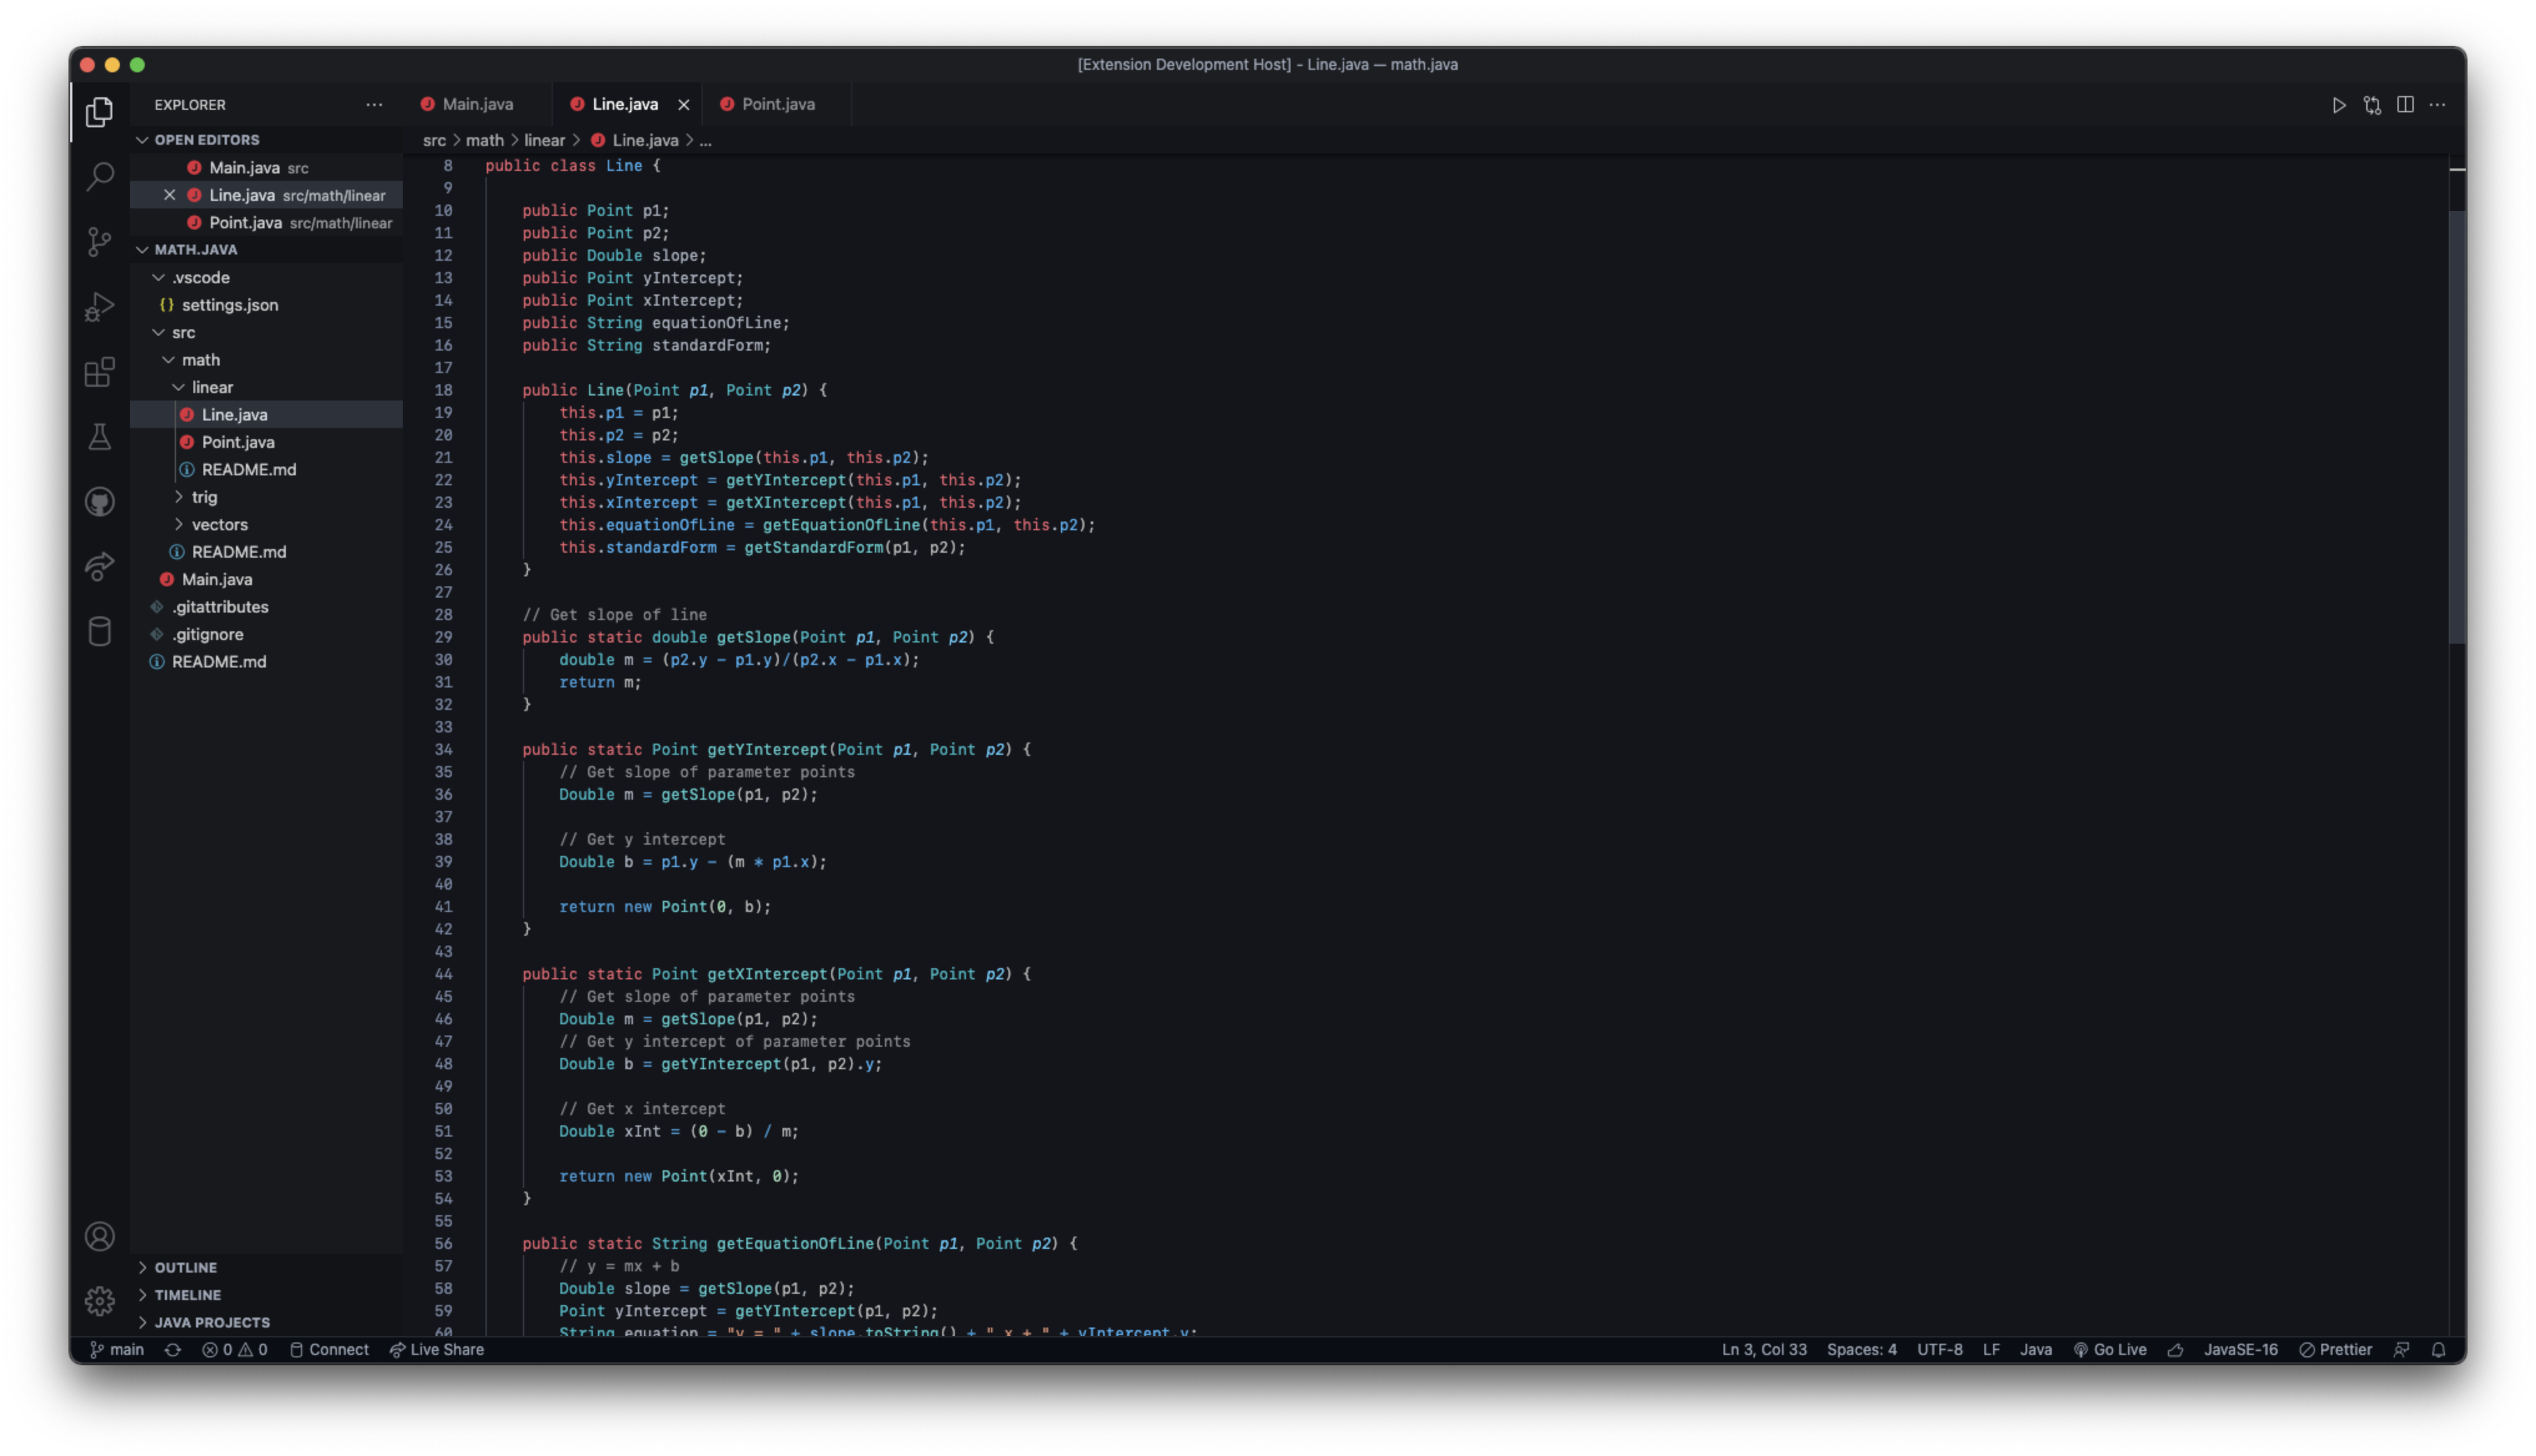Open Run and Debug view
The image size is (2536, 1456).
pos(99,306)
